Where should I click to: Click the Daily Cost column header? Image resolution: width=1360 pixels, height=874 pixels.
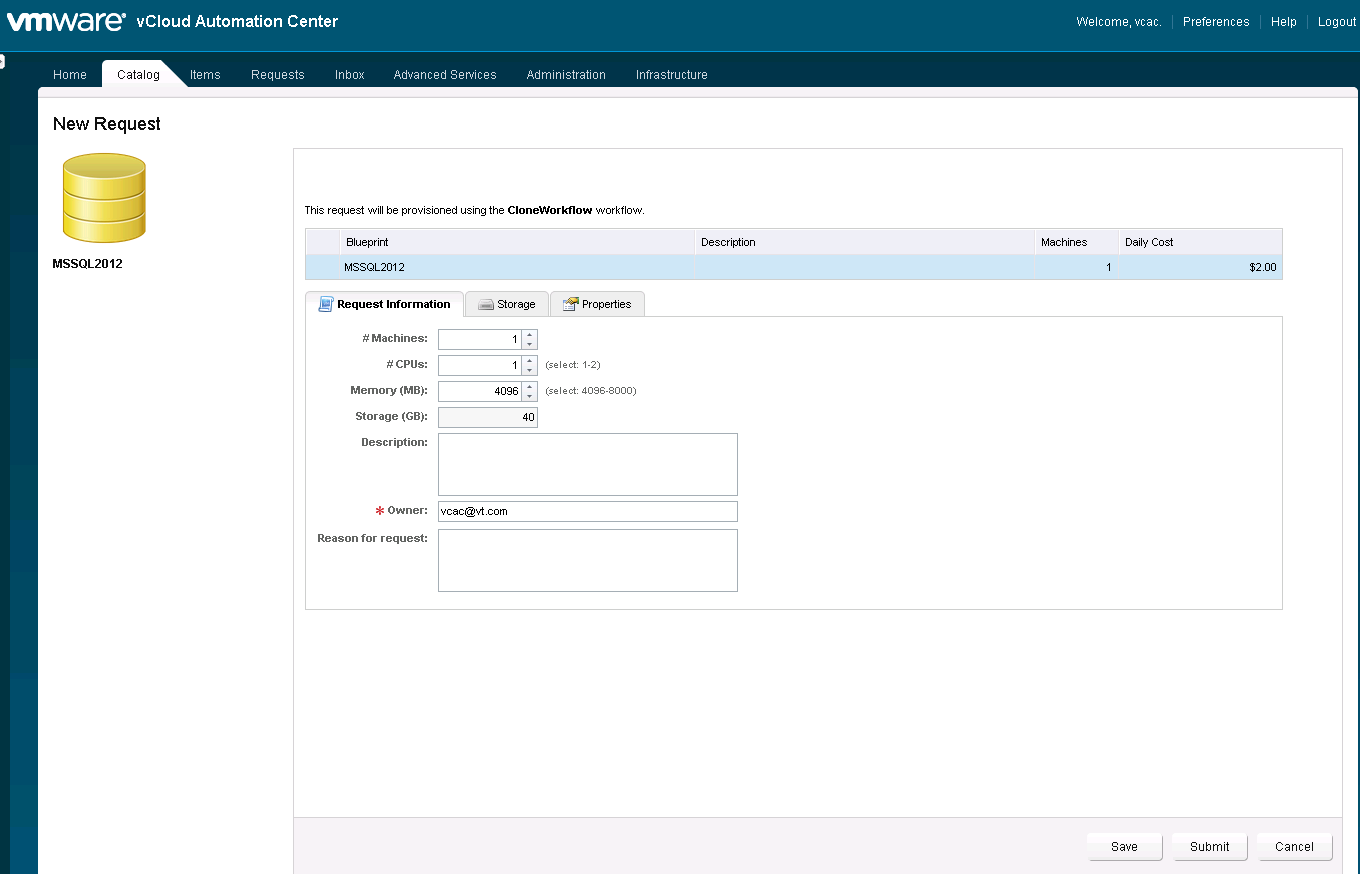pos(1200,242)
